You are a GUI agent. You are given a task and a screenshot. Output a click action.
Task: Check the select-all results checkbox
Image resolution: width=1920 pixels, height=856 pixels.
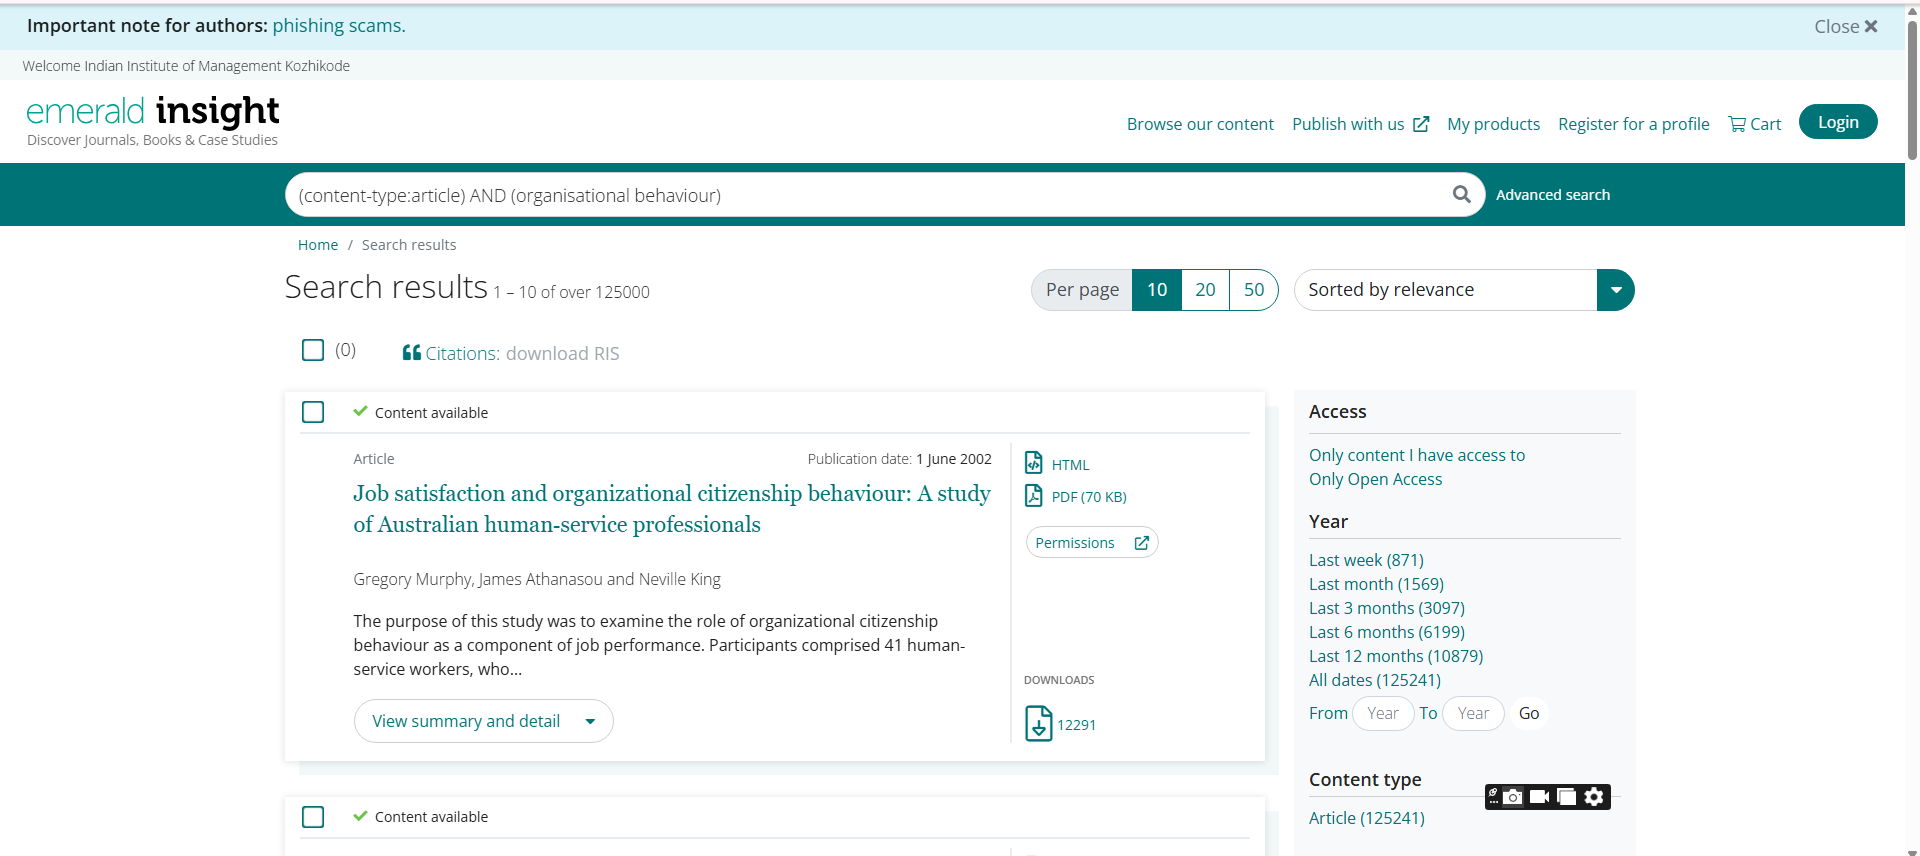coord(313,350)
